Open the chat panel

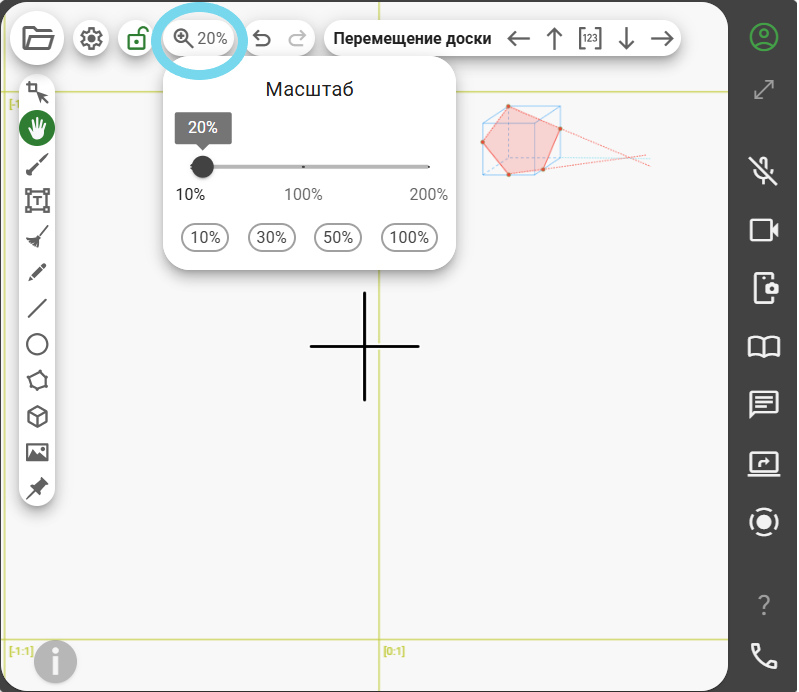click(x=764, y=405)
